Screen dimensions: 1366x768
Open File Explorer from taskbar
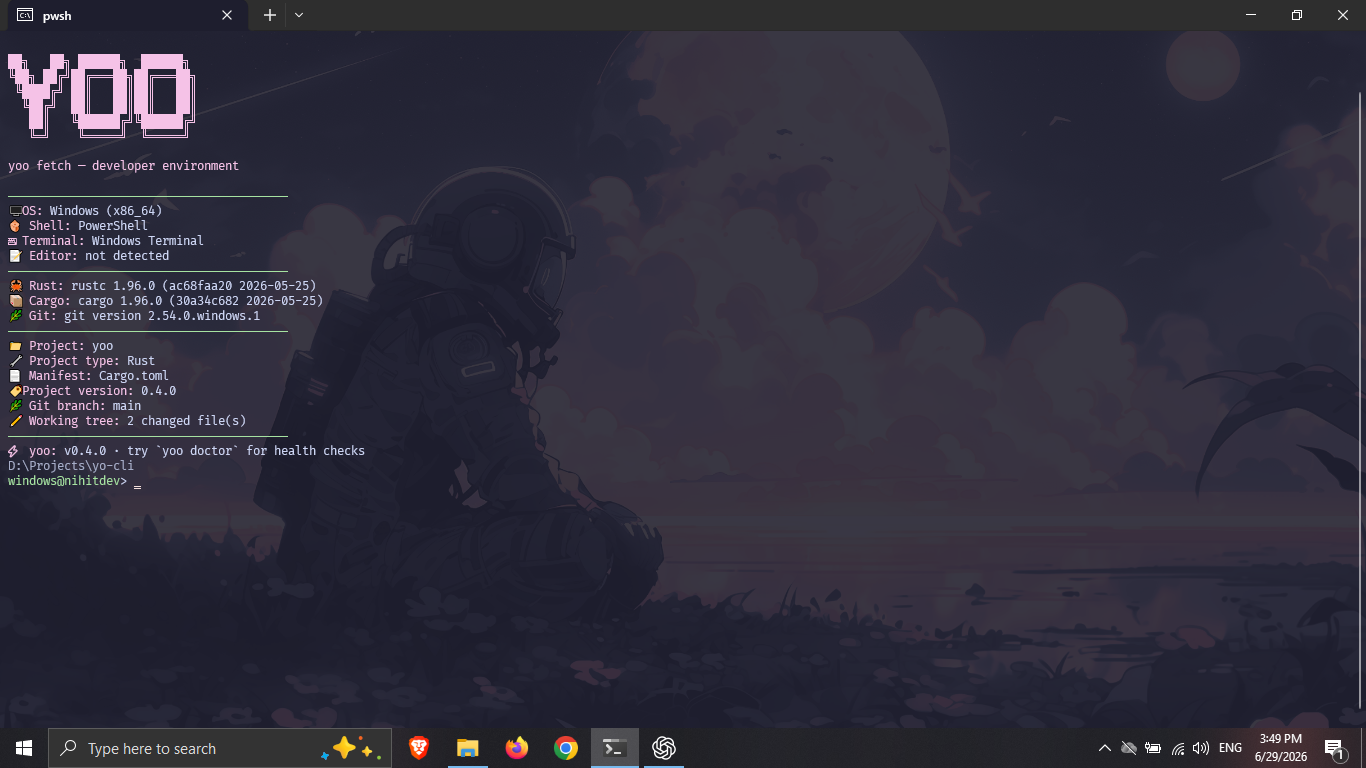468,748
